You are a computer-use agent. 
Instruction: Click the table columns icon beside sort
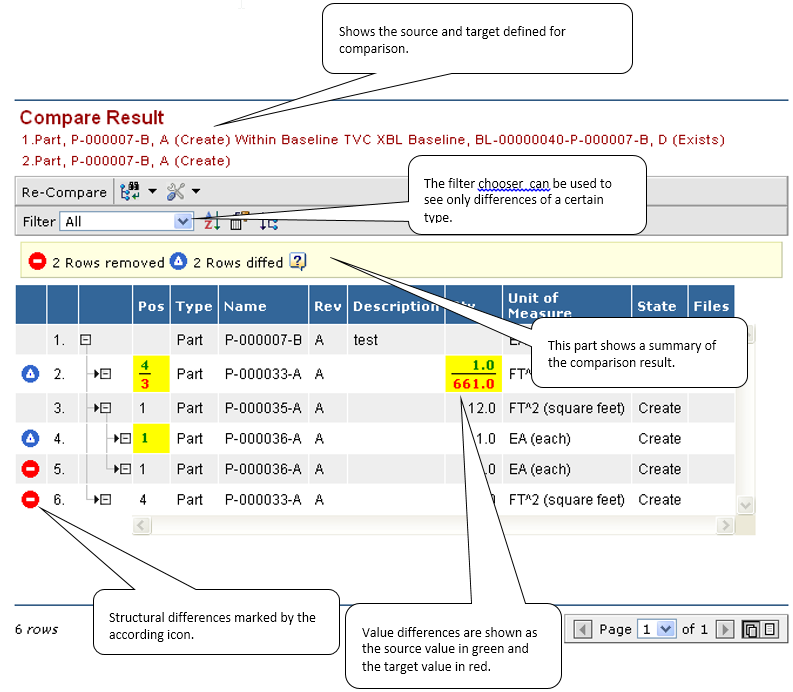(239, 222)
